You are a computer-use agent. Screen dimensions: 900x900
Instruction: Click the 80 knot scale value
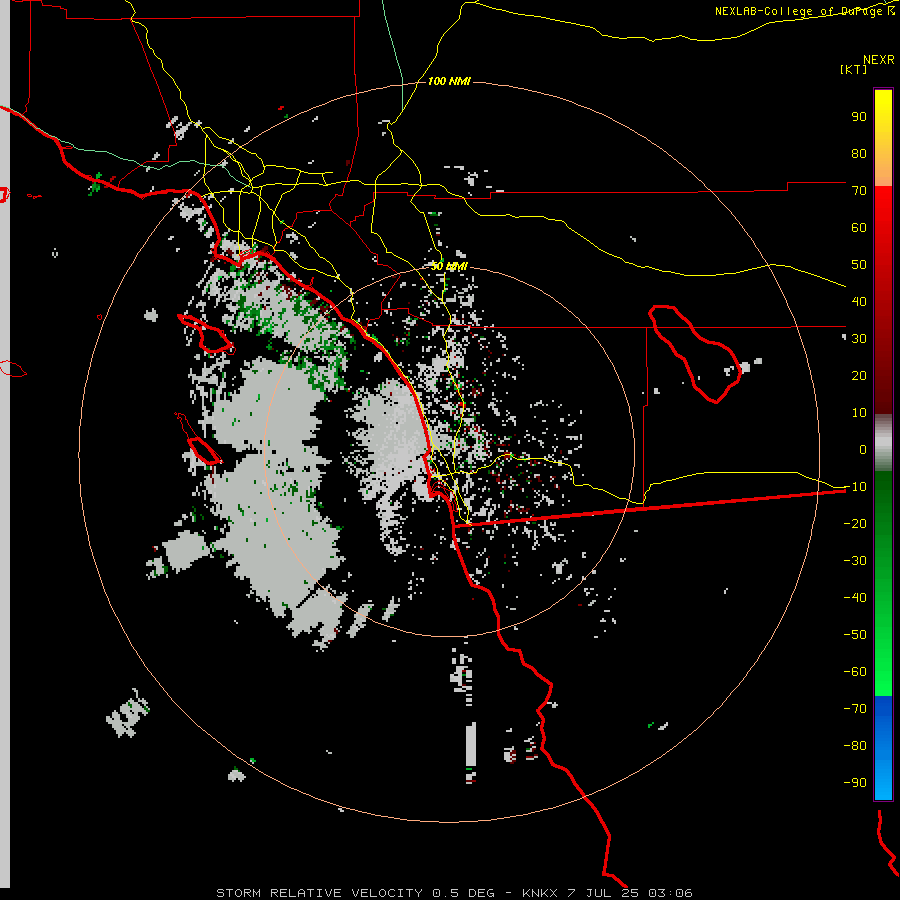[x=859, y=154]
